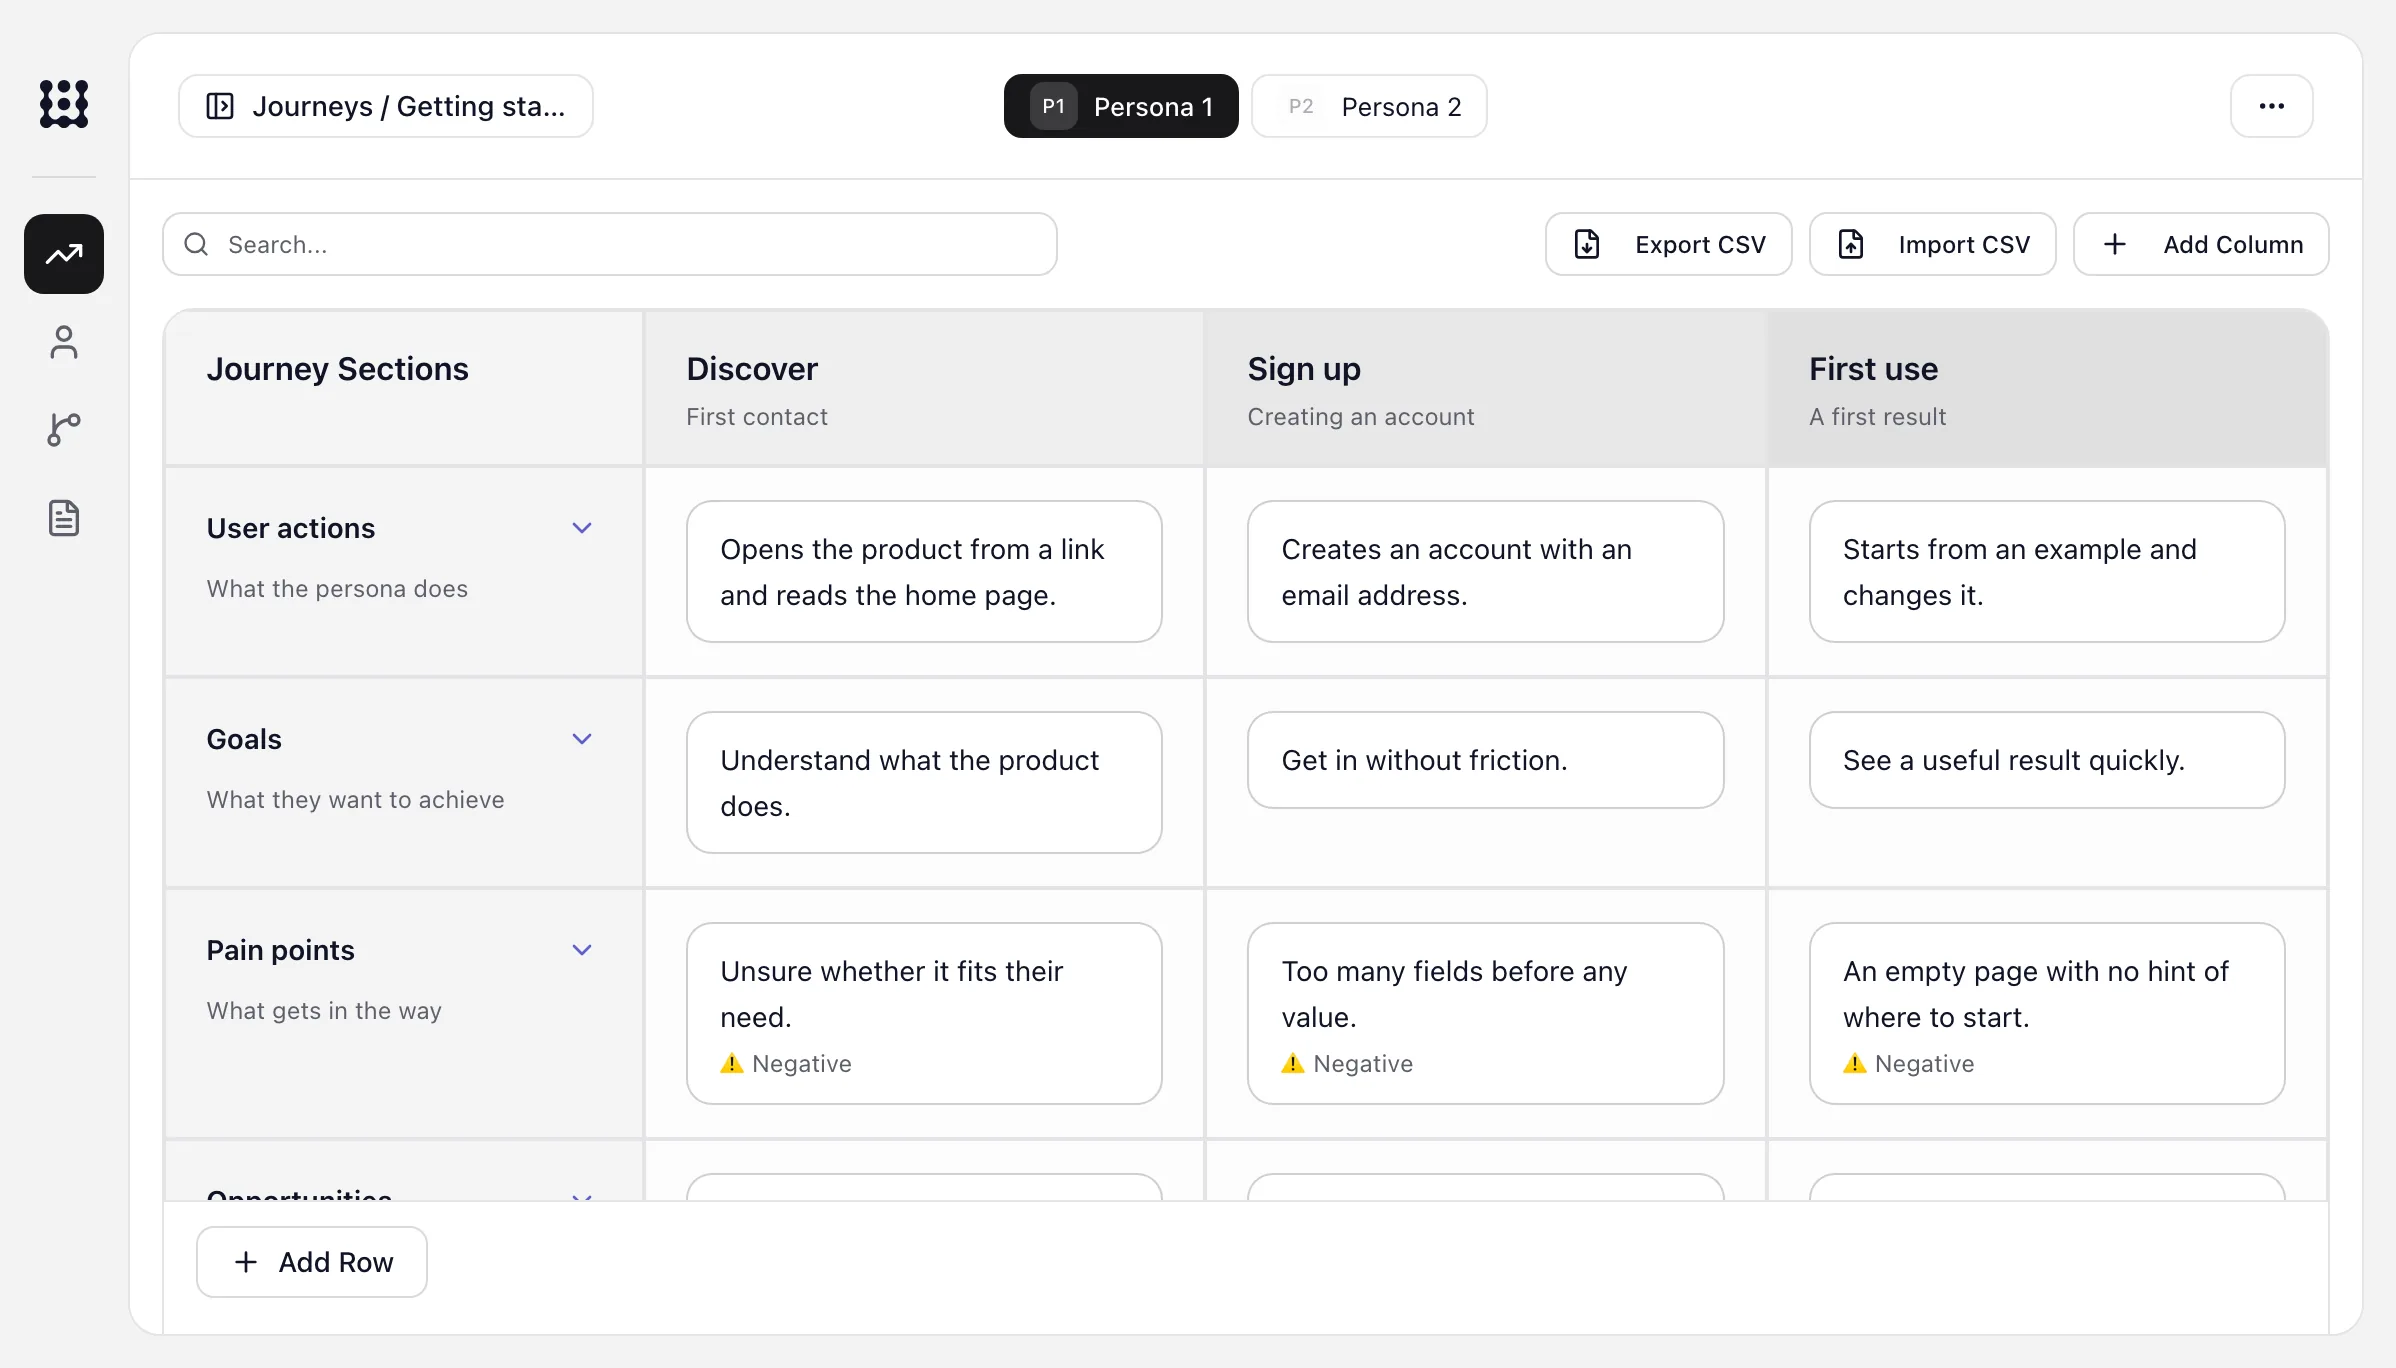Screen dimensions: 2396x1368
Task: Select the Discover column header
Action: pyautogui.click(x=924, y=388)
